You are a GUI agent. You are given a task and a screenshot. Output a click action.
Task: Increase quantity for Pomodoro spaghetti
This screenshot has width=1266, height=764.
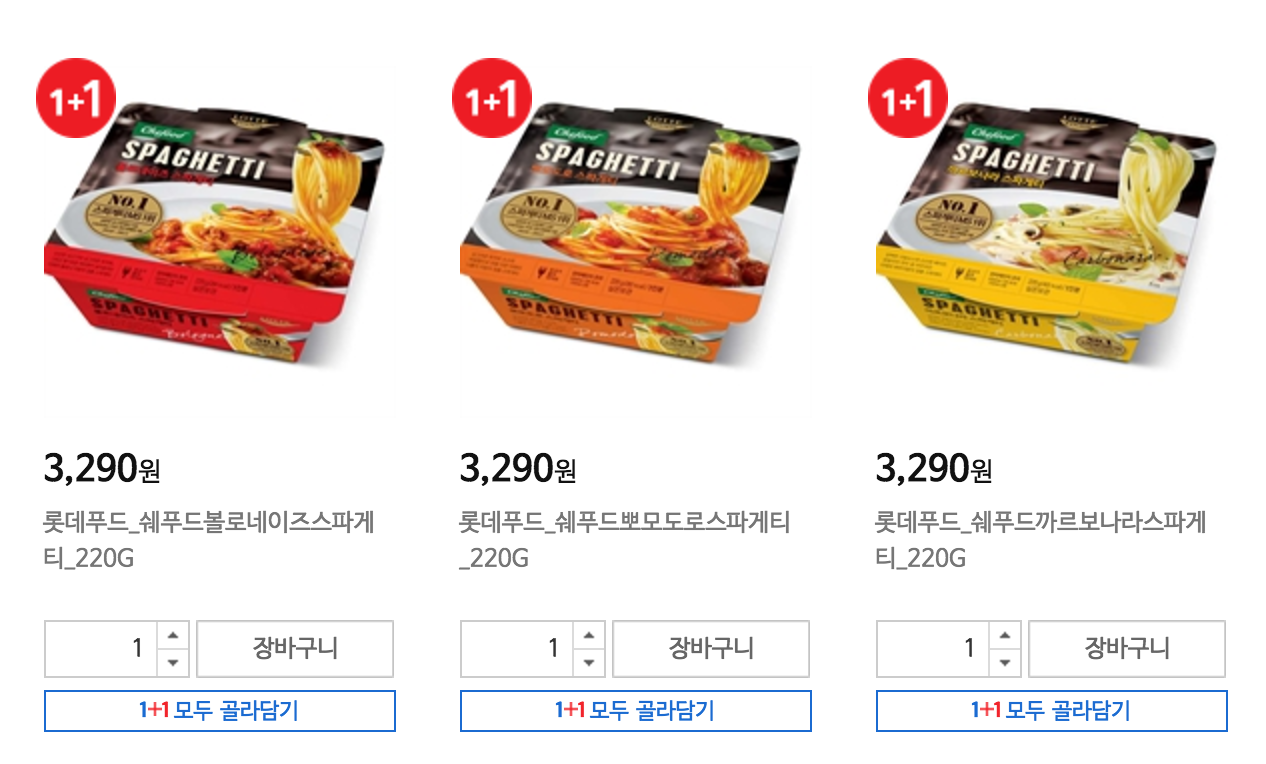point(590,635)
